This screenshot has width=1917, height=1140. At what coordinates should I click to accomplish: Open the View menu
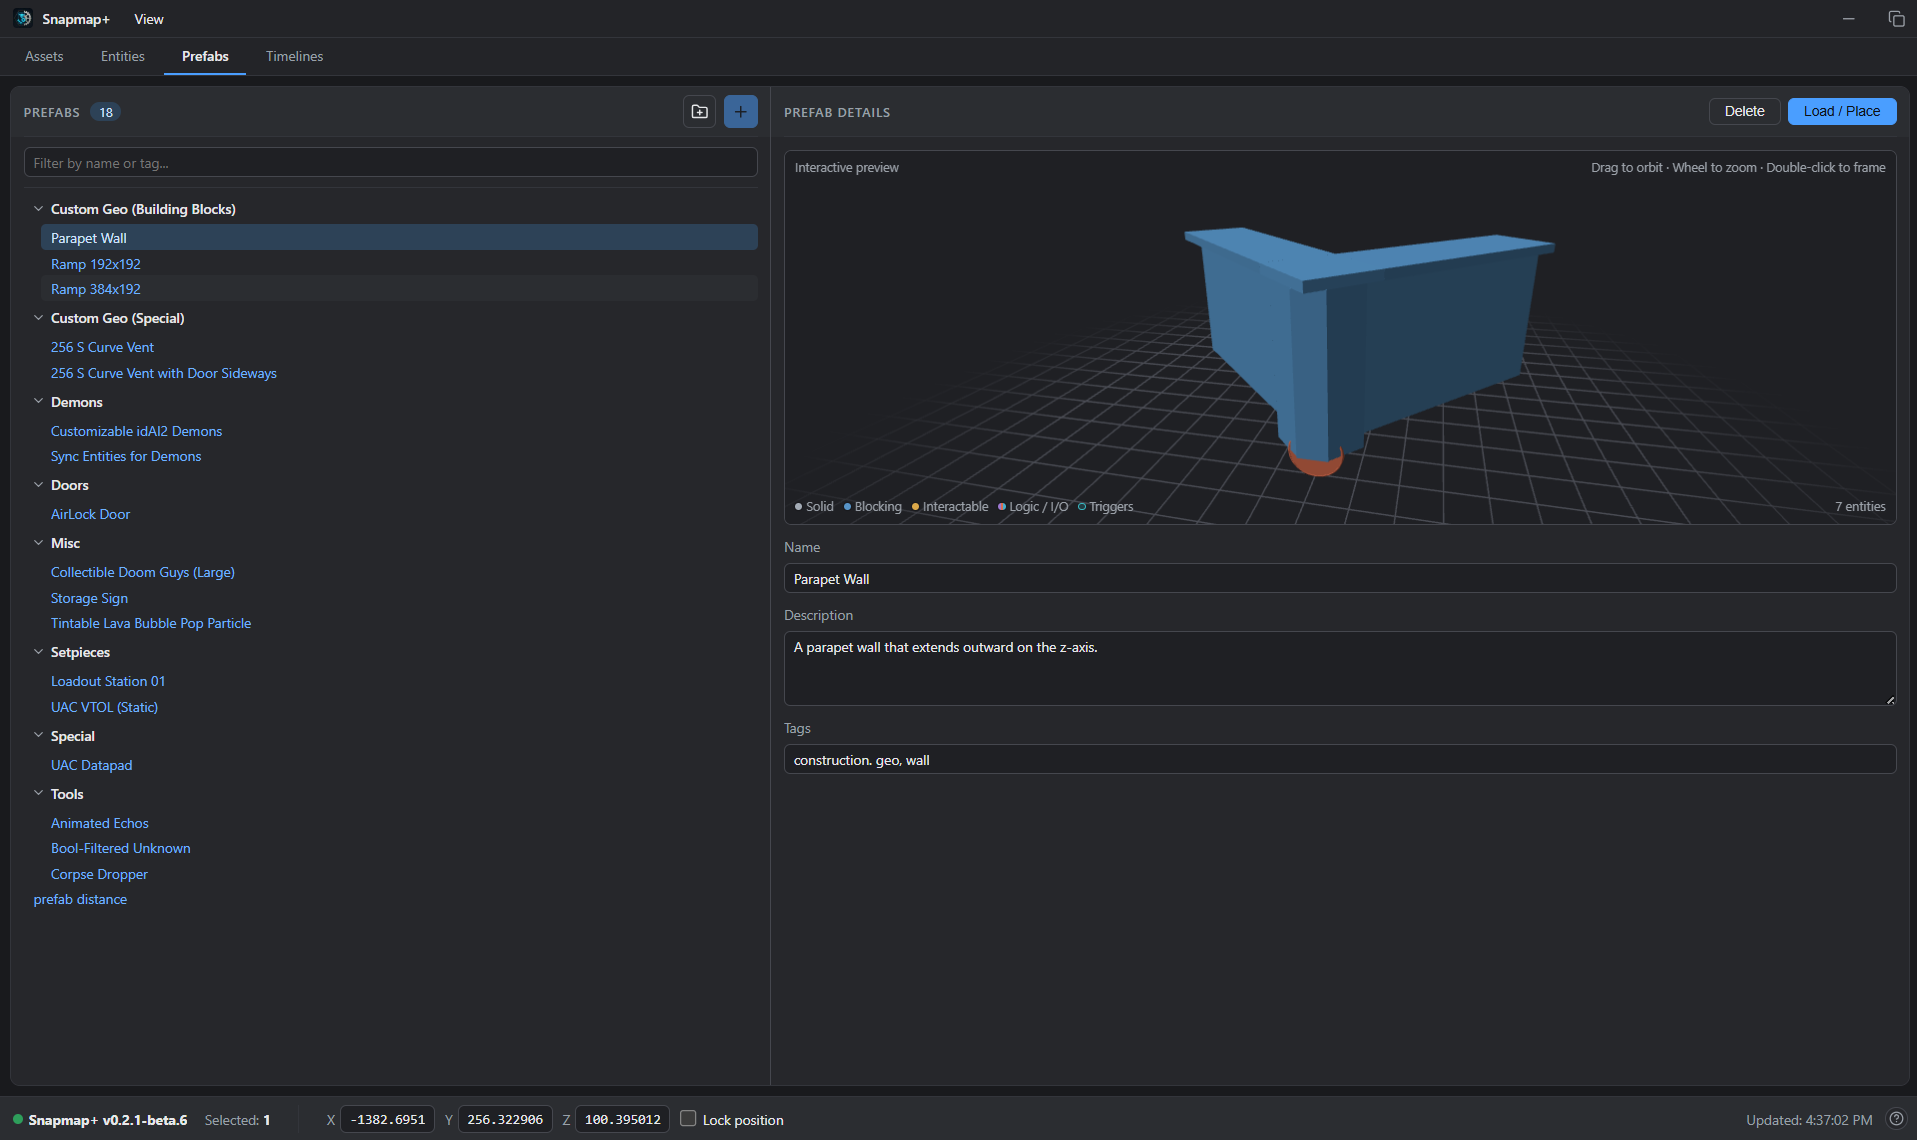(x=149, y=19)
